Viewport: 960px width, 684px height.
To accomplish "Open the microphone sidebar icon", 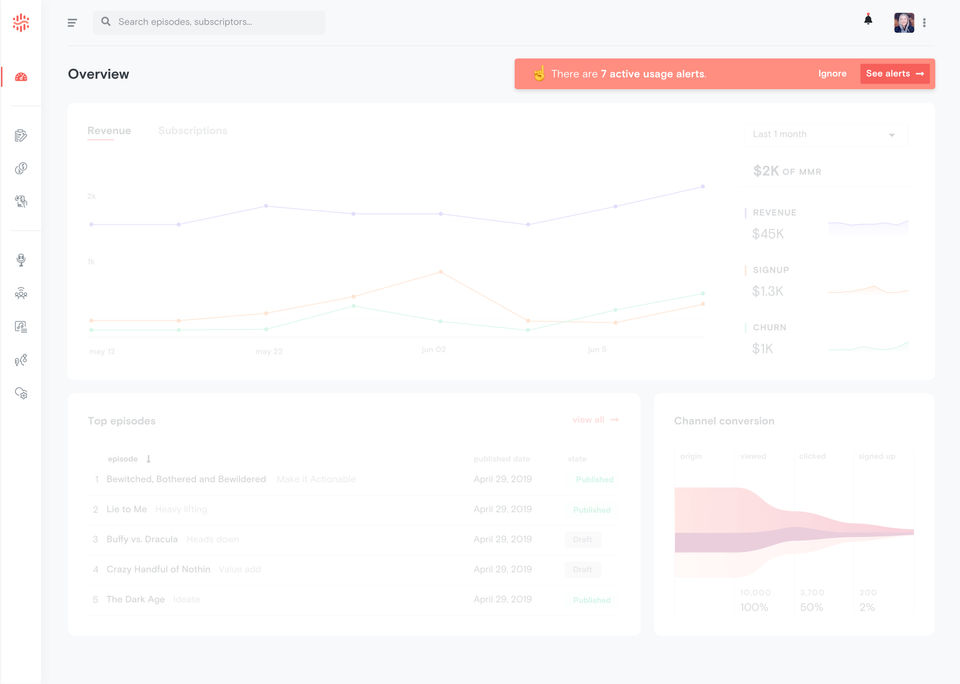I will tap(21, 260).
